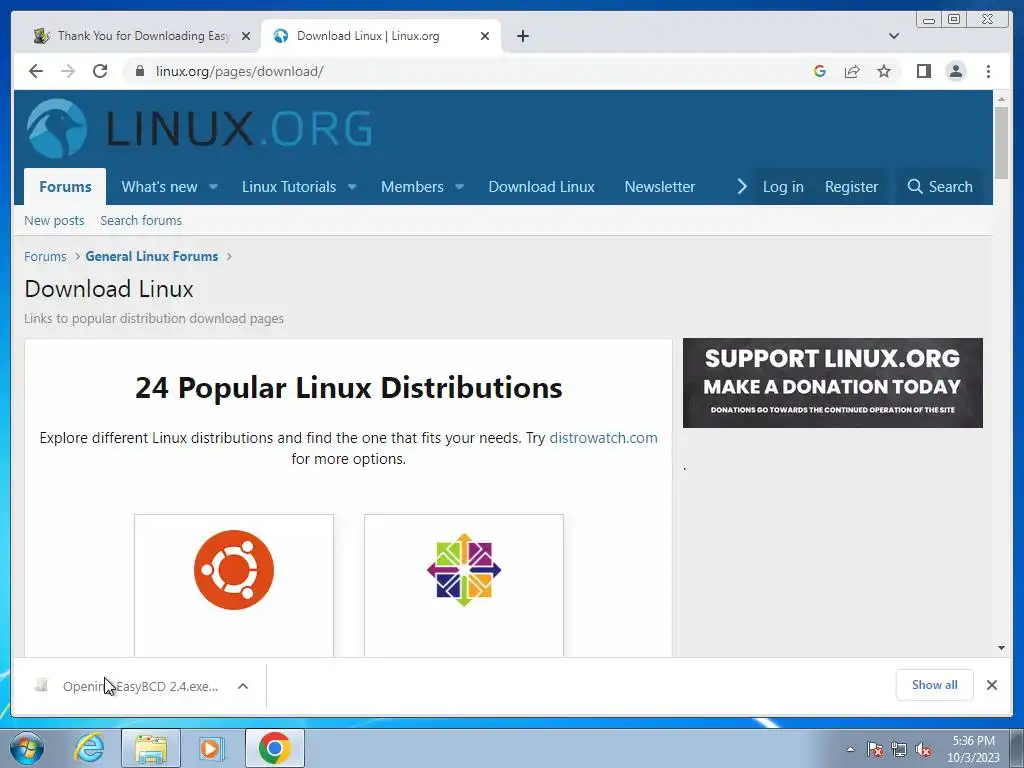The height and width of the screenshot is (768, 1024).
Task: Open the Forums navigation tab
Action: pos(65,187)
